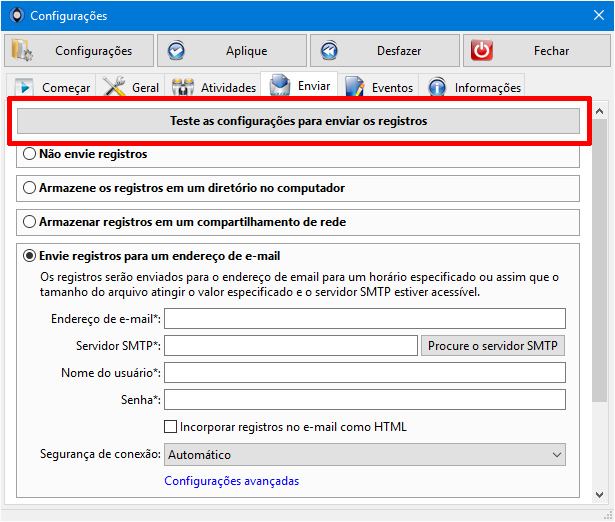Click the Desfazer button
615x522 pixels.
click(x=385, y=51)
